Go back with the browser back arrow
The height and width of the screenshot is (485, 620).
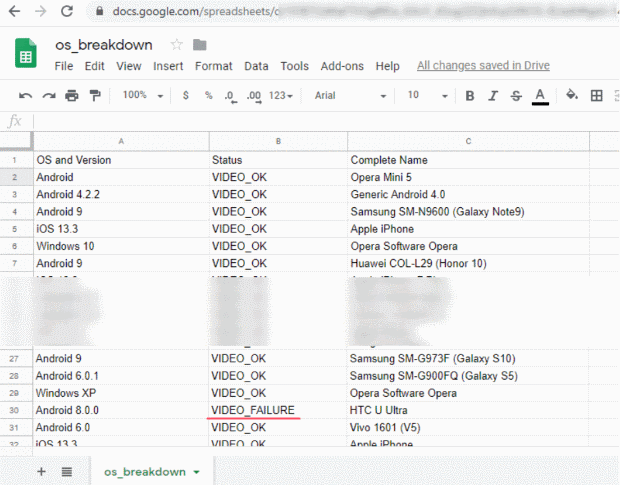[14, 11]
